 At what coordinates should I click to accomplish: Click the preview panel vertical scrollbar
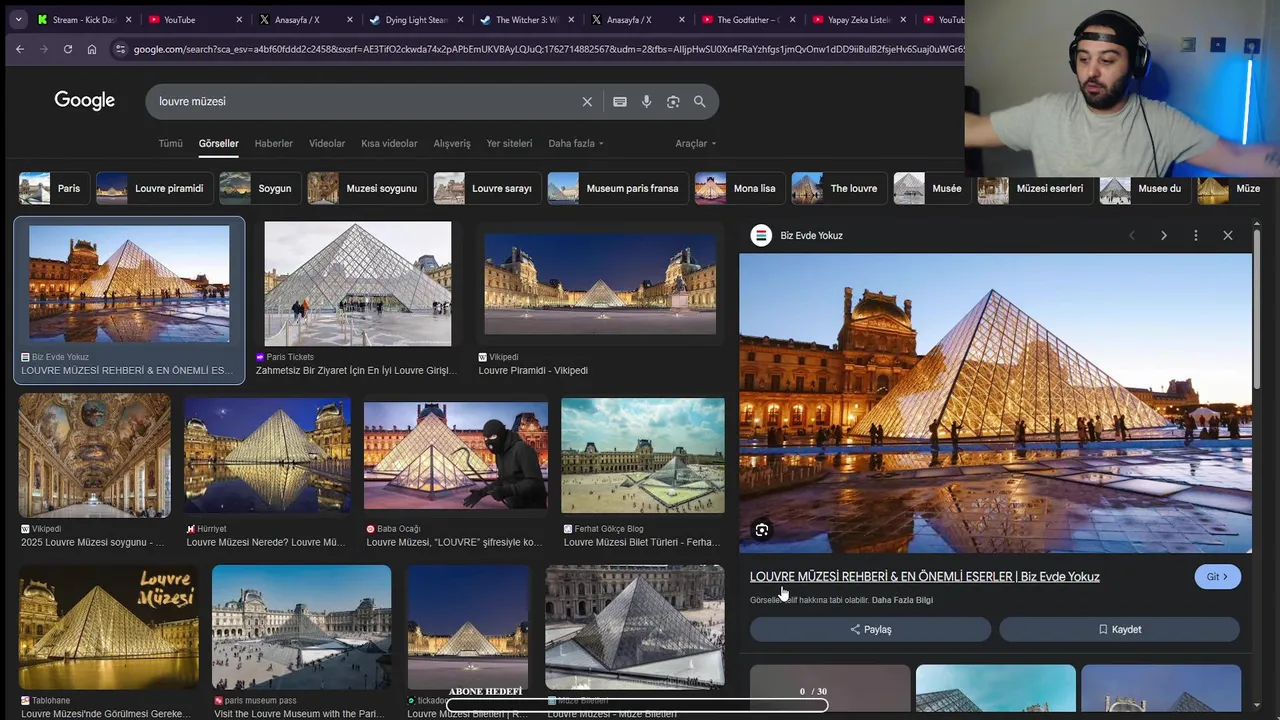coord(1257,310)
